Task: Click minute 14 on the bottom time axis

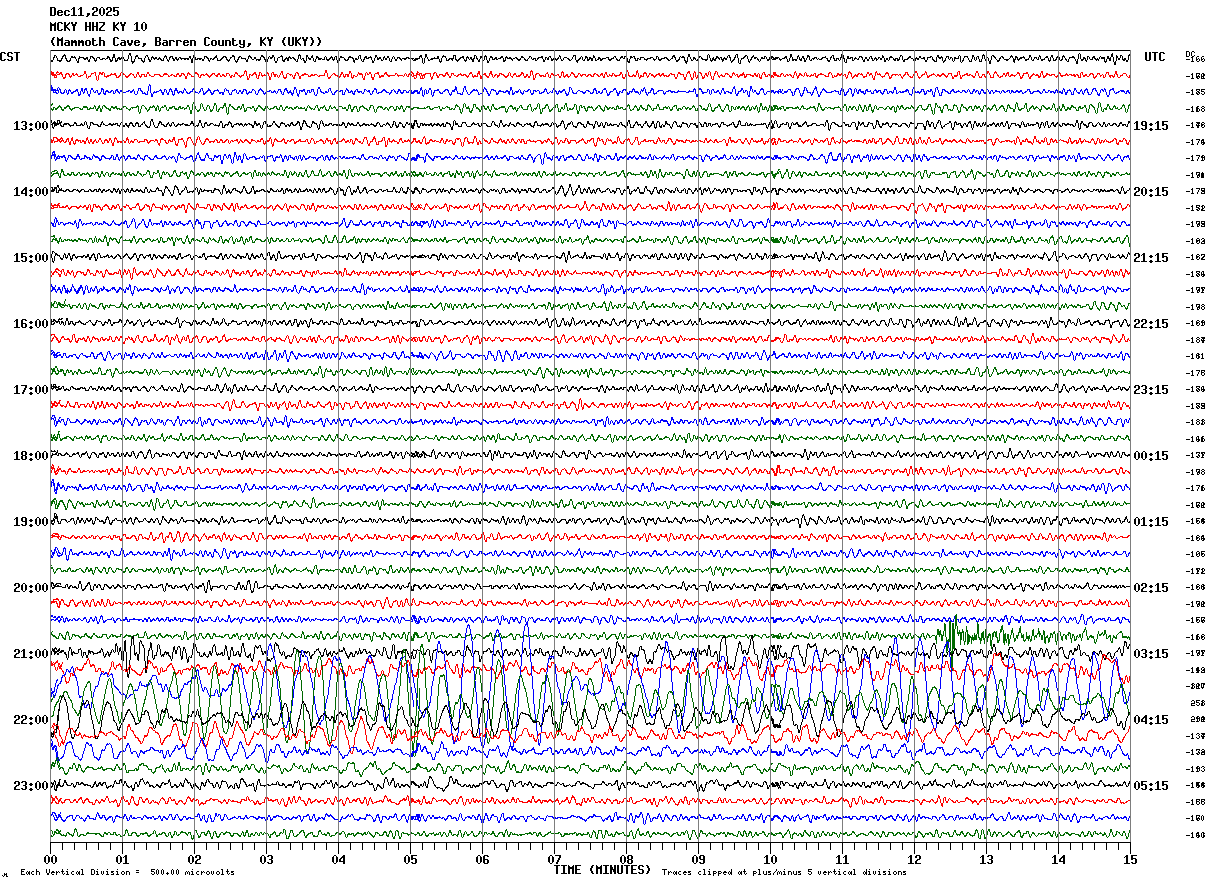Action: (x=1058, y=859)
